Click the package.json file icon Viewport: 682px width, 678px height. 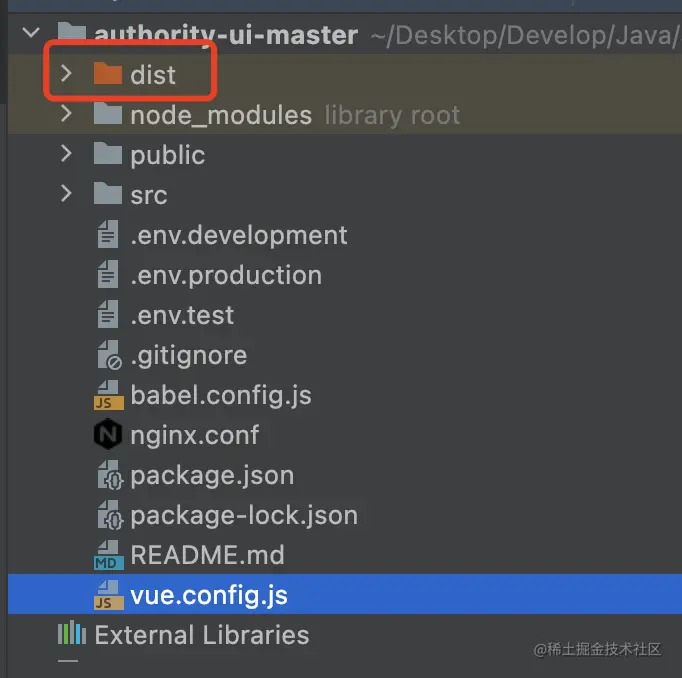coord(110,475)
